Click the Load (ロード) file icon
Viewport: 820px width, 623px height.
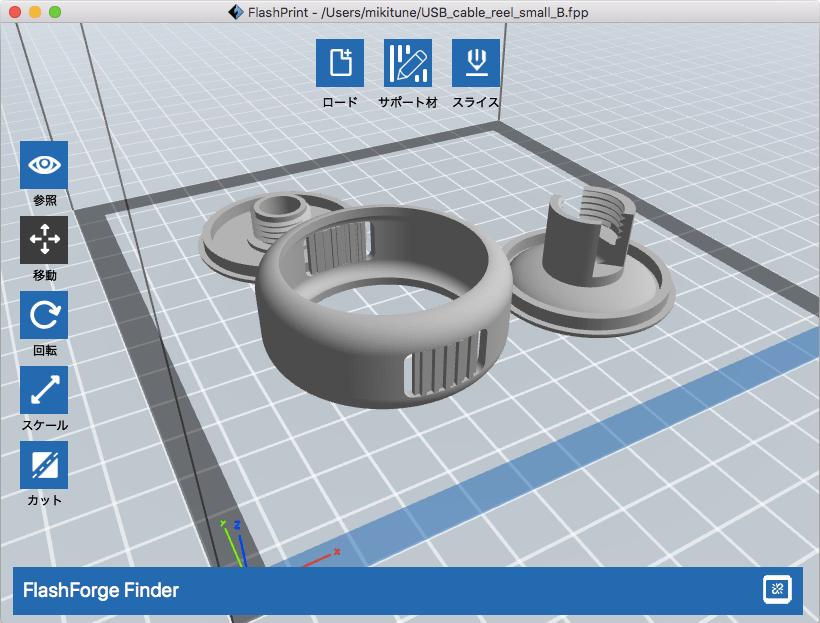pyautogui.click(x=340, y=63)
